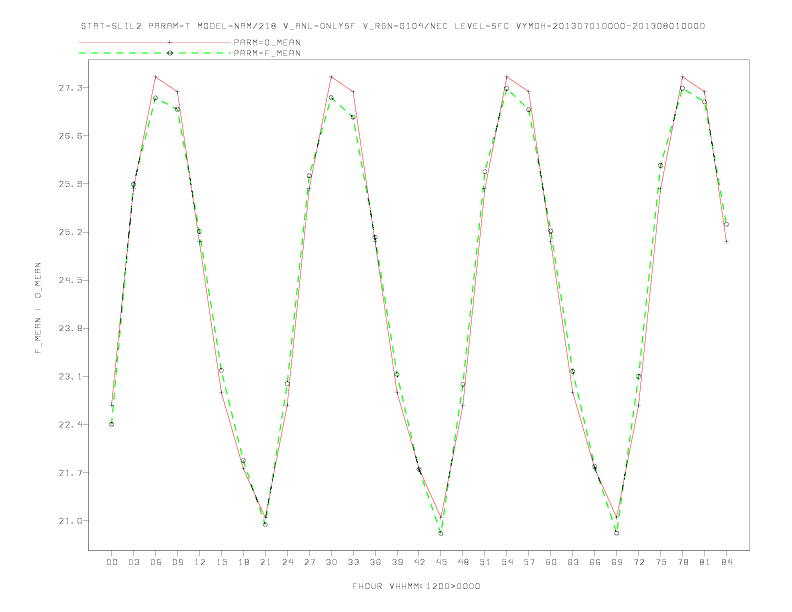The width and height of the screenshot is (792, 612).
Task: Click the 81 forecast hour tick label
Action: pos(705,562)
